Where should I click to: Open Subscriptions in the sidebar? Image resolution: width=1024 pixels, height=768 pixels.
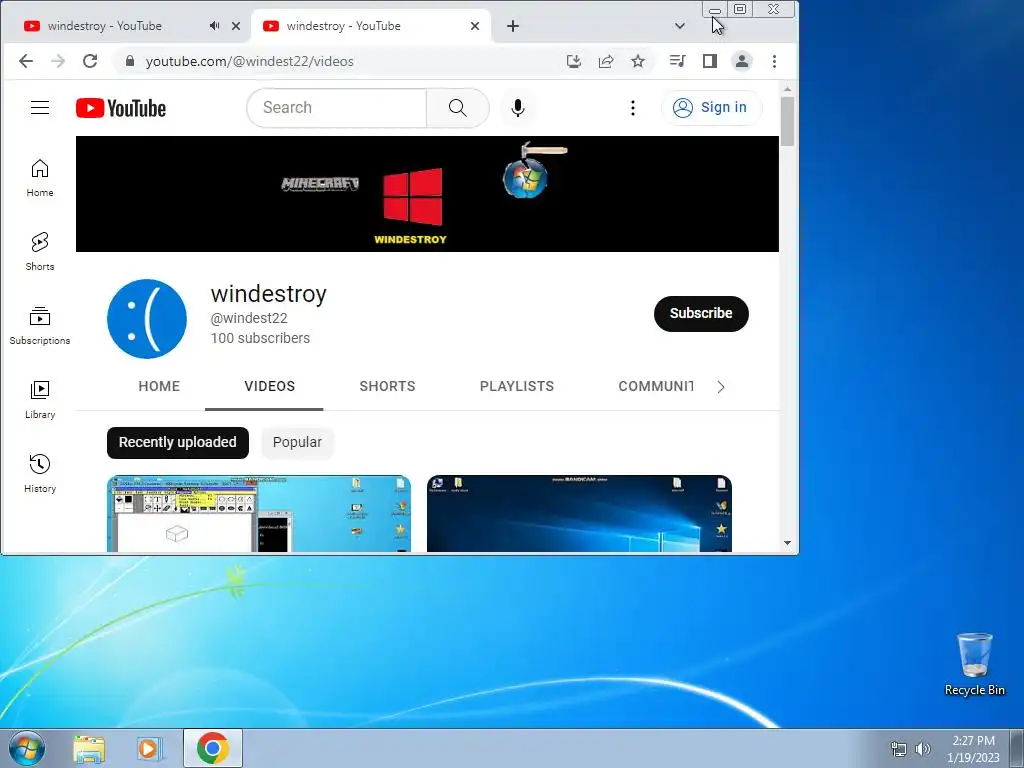(x=40, y=325)
